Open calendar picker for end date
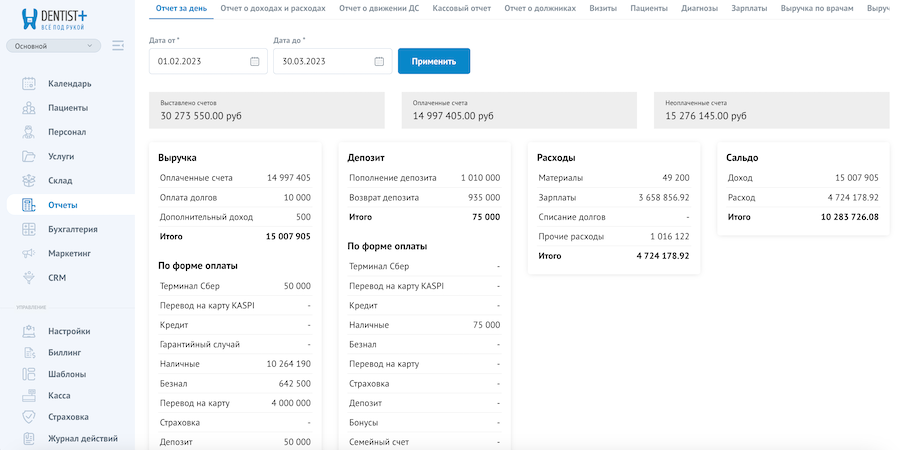This screenshot has width=900, height=450. (x=379, y=61)
